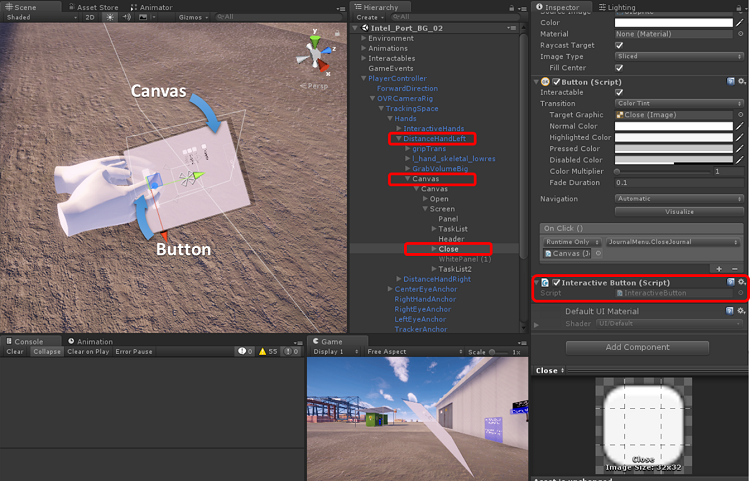
Task: Open Target Graphic object picker circle
Action: [740, 115]
